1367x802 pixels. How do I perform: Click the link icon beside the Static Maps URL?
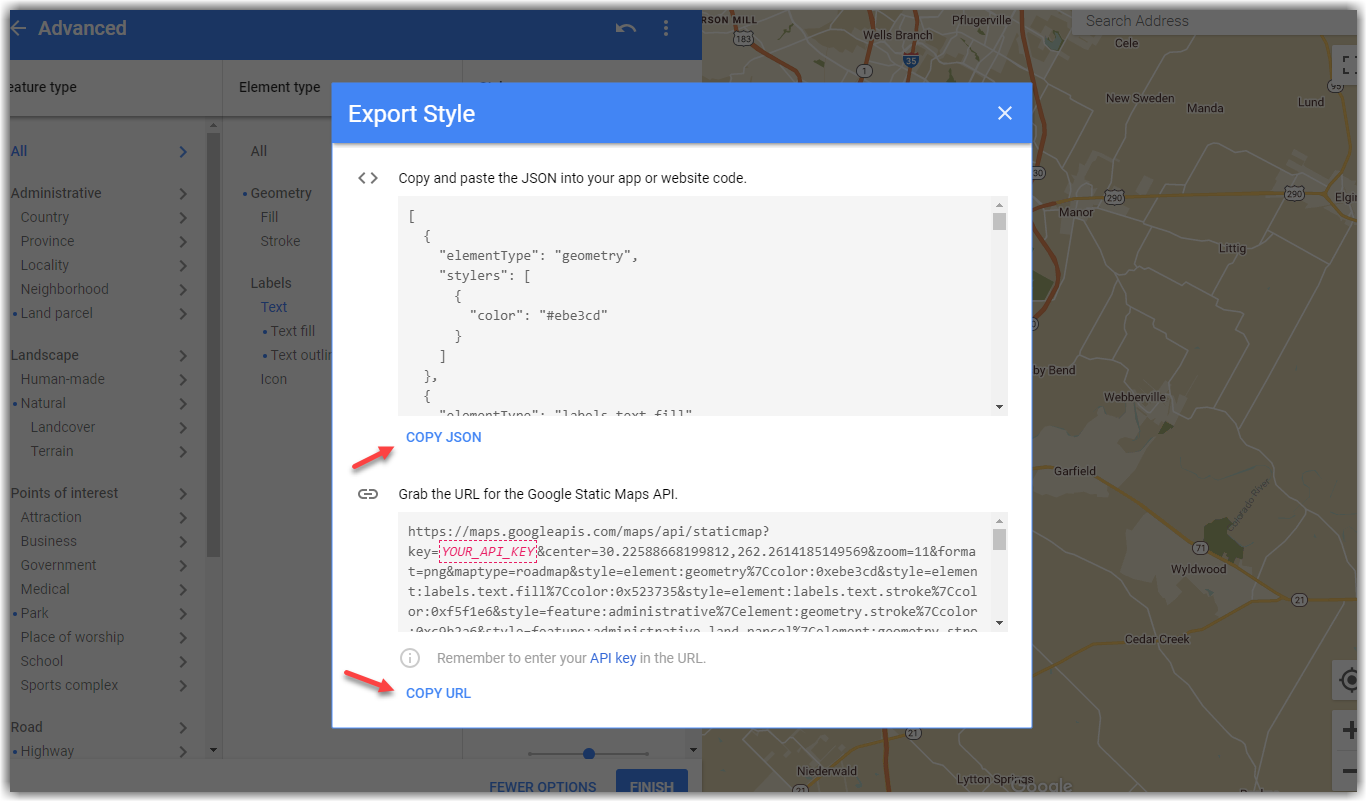click(368, 493)
